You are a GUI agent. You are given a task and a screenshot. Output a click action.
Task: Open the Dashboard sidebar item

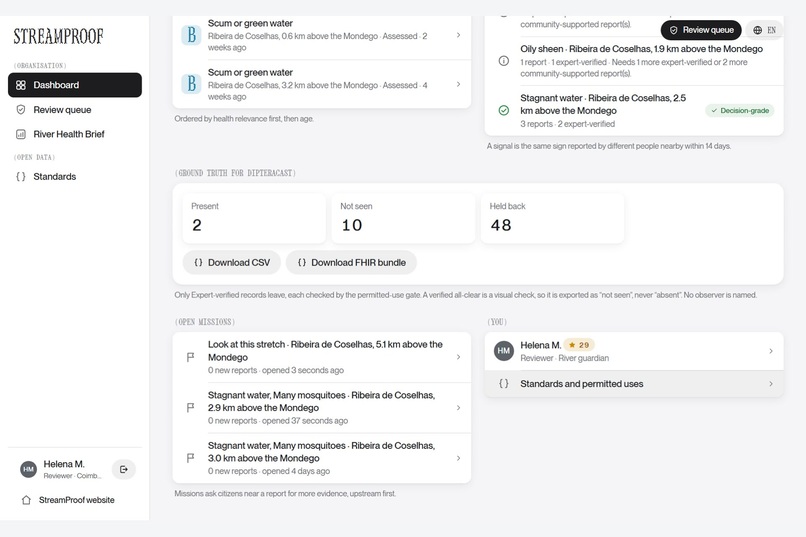75,85
